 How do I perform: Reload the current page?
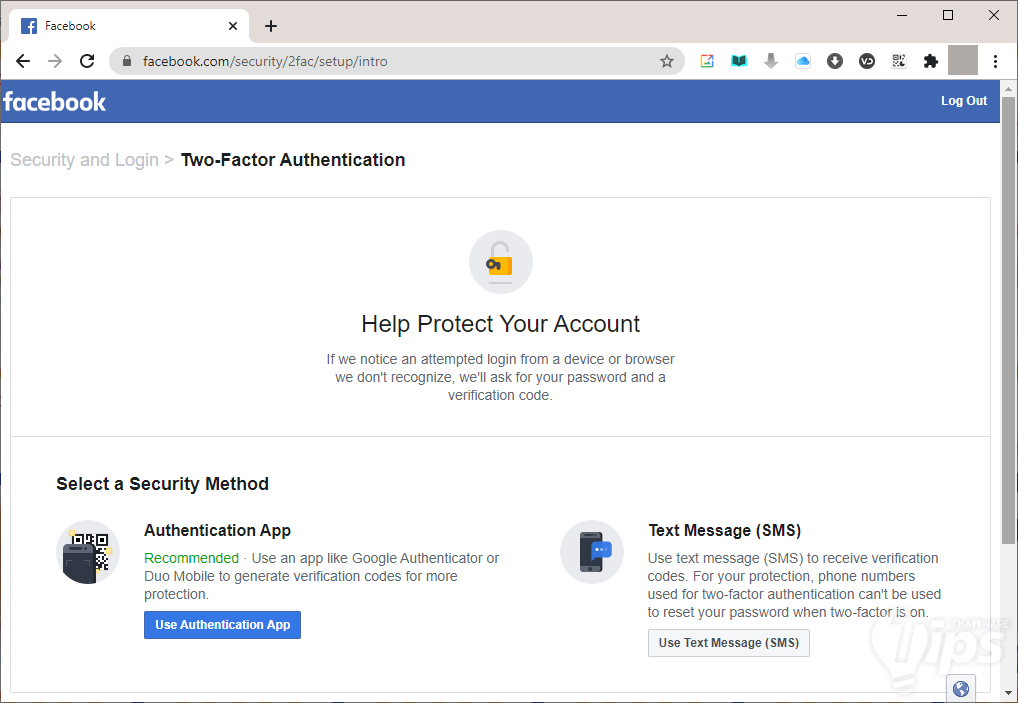tap(87, 61)
